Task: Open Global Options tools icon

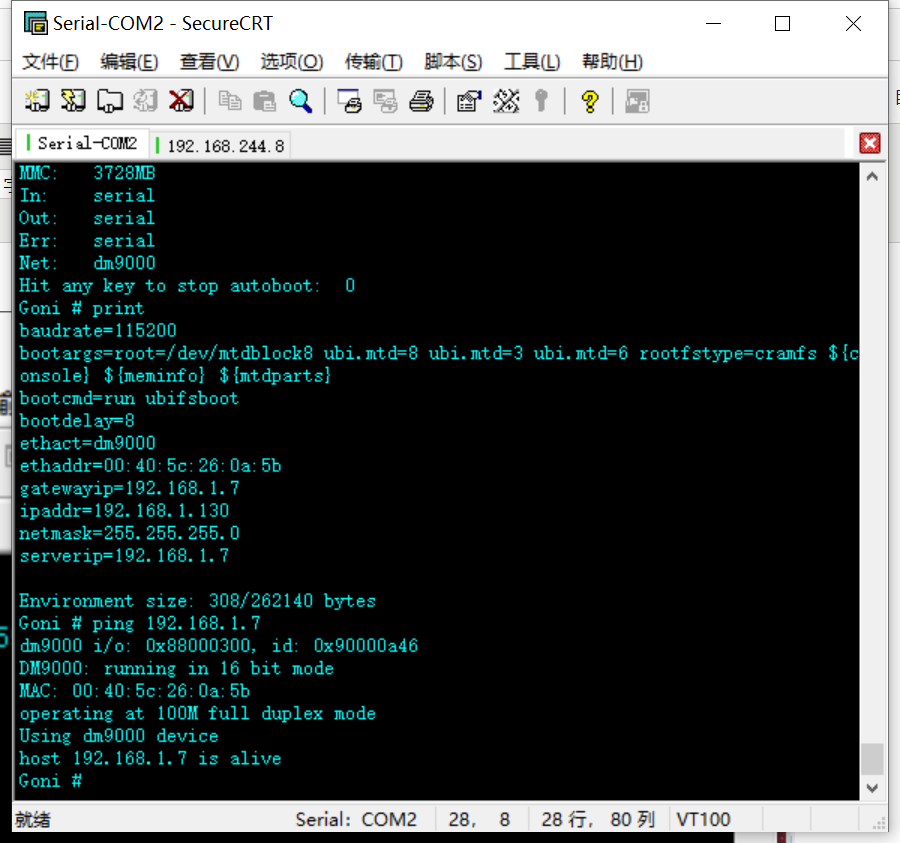Action: point(506,101)
